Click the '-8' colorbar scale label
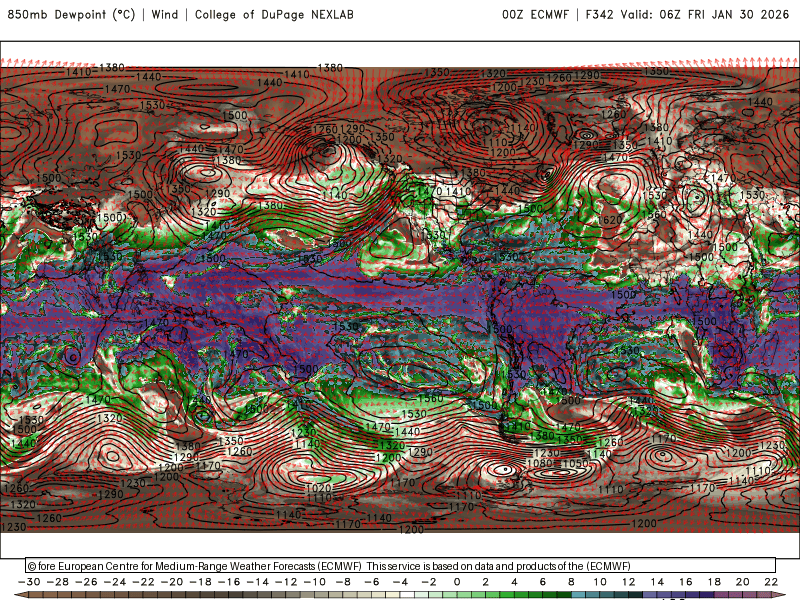The width and height of the screenshot is (800, 600). pyautogui.click(x=343, y=582)
